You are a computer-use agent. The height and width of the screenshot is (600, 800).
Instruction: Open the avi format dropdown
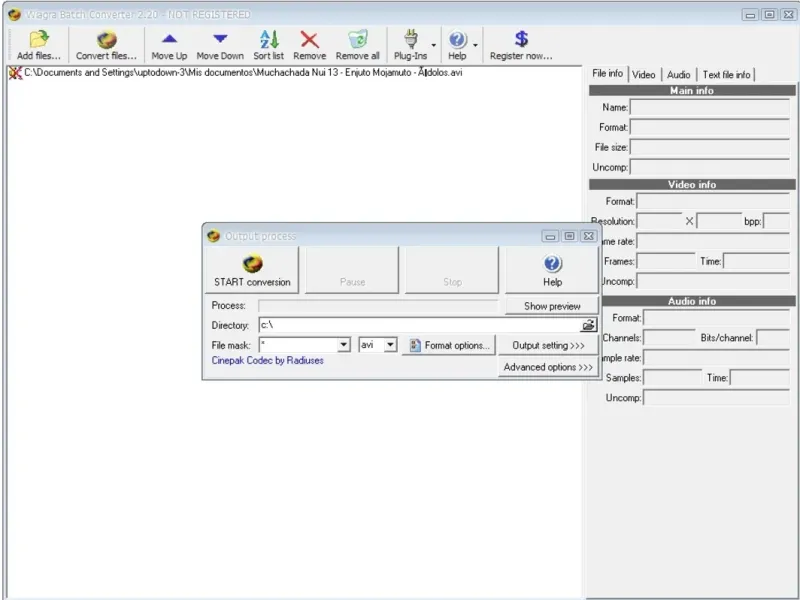coord(390,345)
